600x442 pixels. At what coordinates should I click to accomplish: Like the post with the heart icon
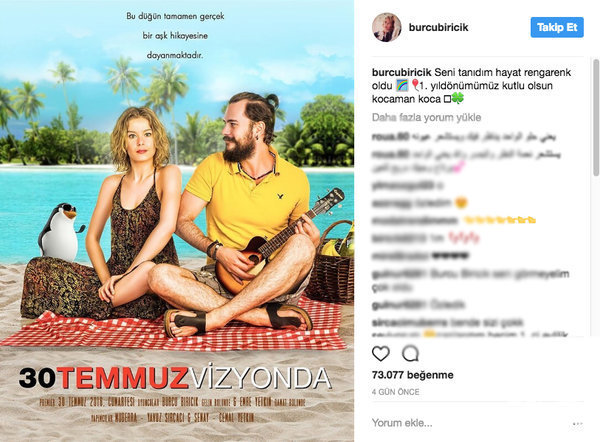coord(381,354)
